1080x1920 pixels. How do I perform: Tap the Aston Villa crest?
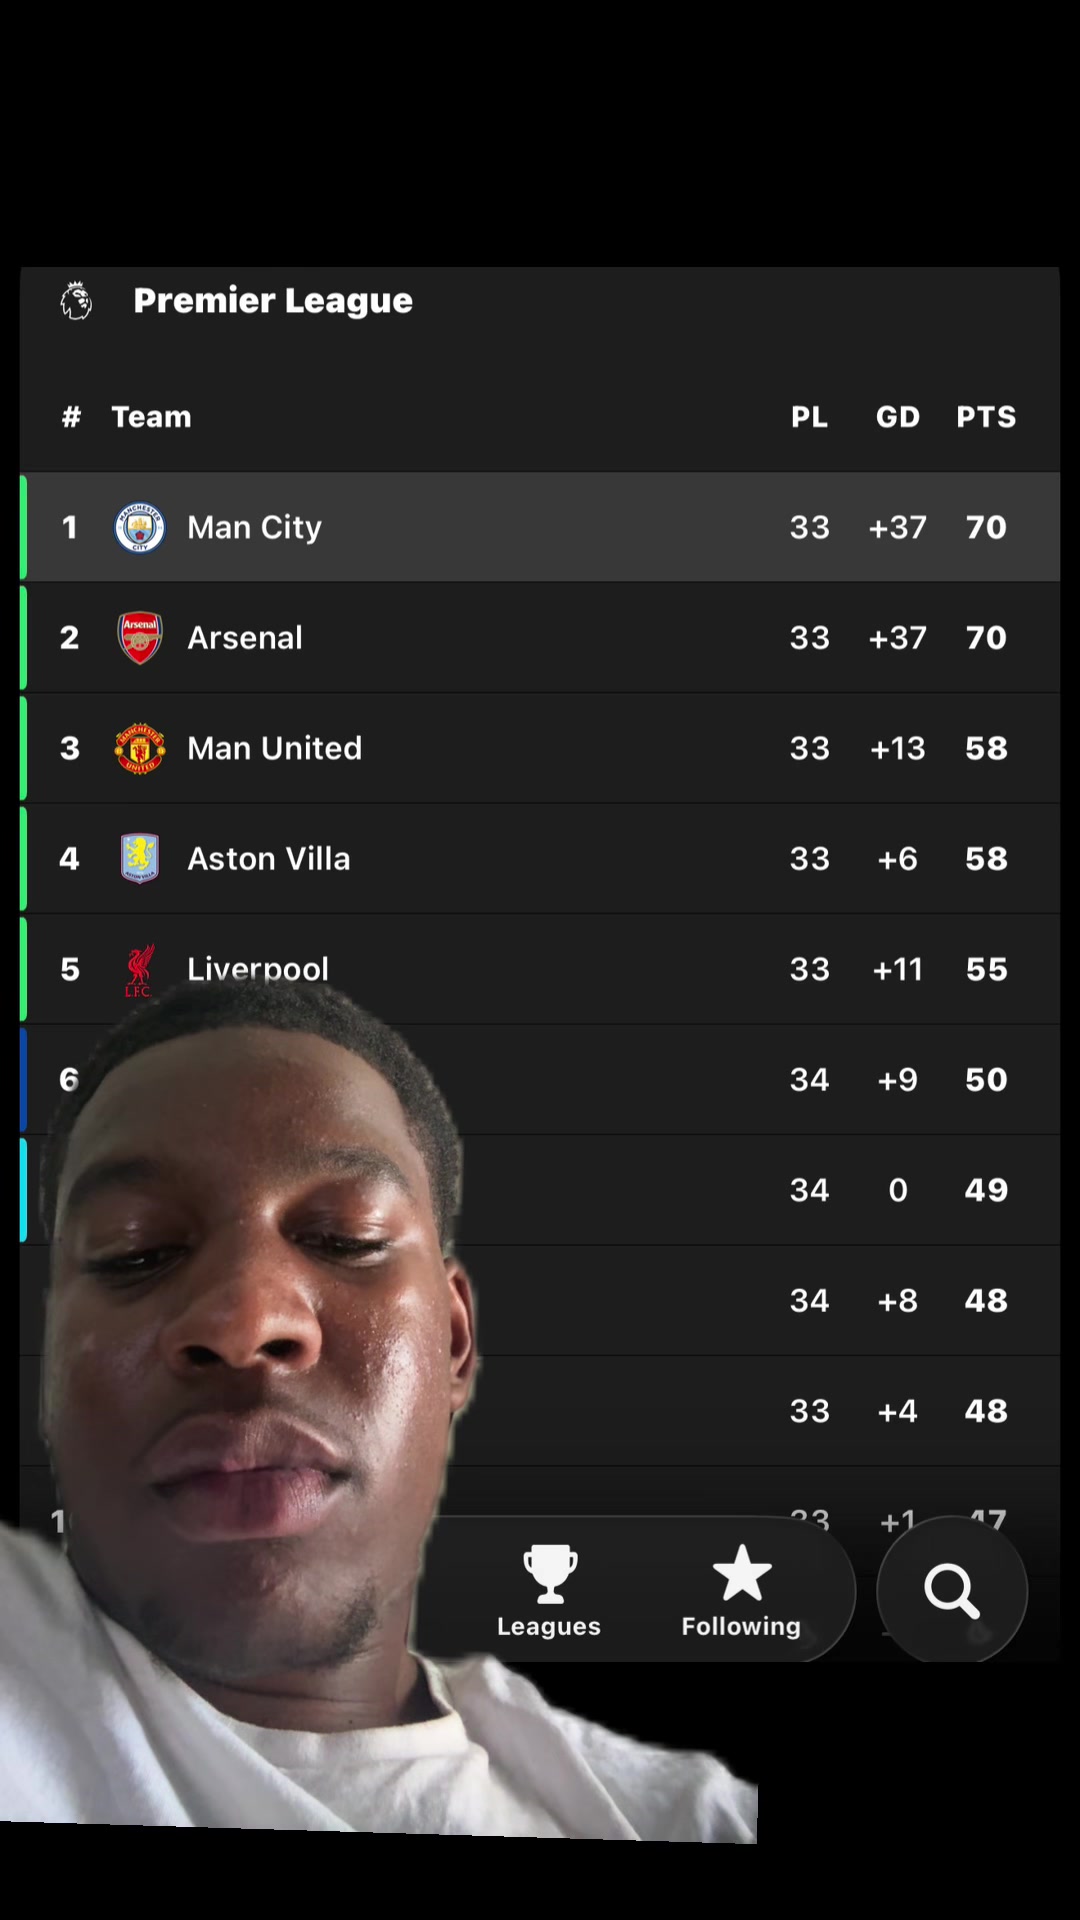tap(140, 858)
